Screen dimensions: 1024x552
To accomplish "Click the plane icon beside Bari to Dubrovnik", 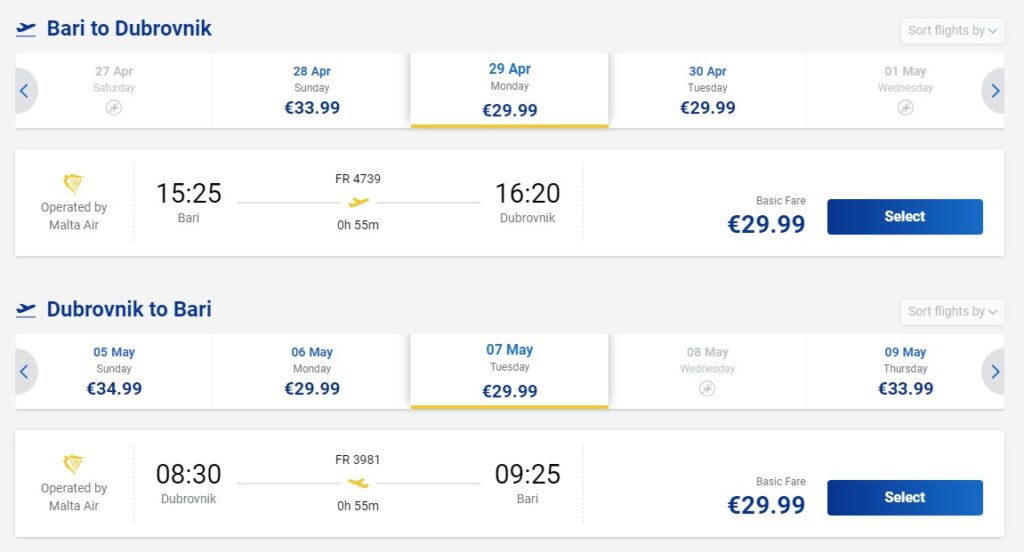I will [26, 29].
